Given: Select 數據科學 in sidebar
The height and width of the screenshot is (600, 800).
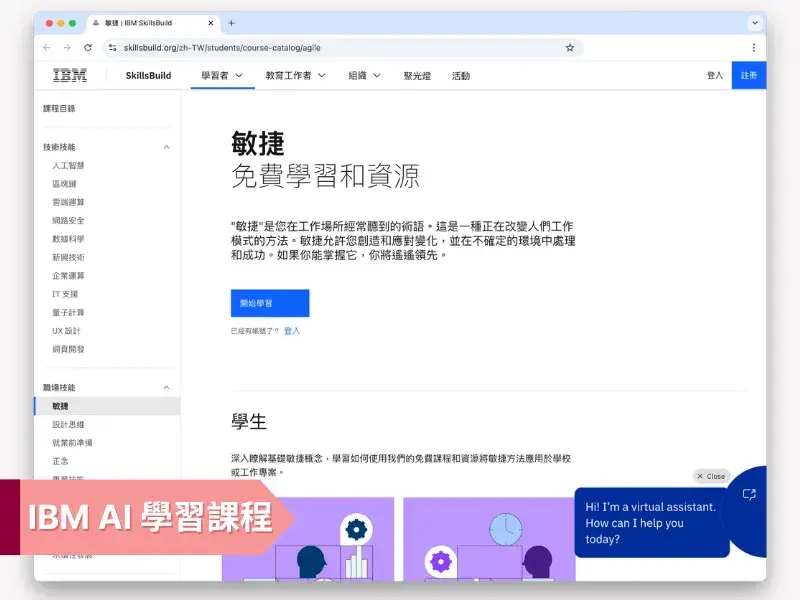Looking at the screenshot, I should 68,239.
